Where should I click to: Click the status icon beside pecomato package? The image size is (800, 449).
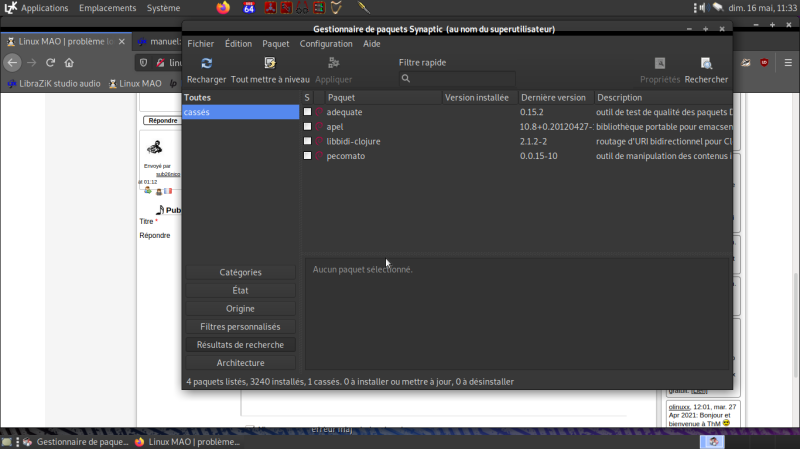319,156
